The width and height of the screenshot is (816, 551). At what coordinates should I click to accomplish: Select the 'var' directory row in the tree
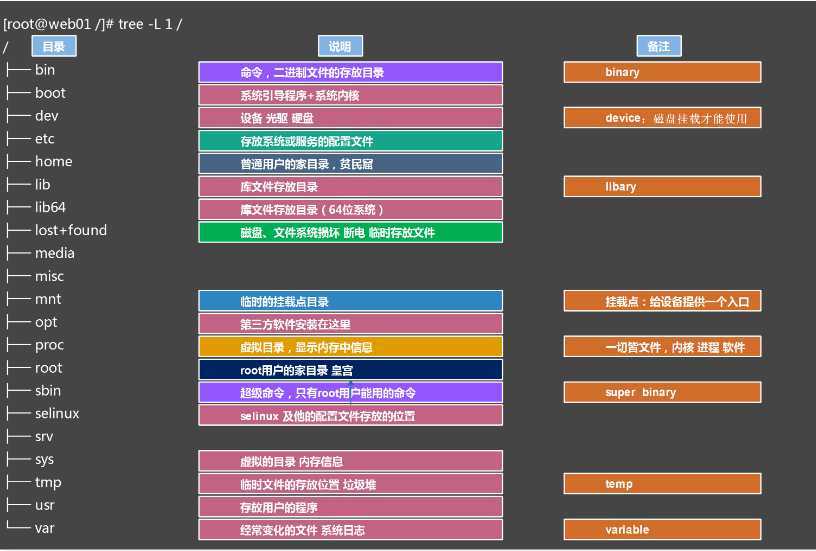31,528
